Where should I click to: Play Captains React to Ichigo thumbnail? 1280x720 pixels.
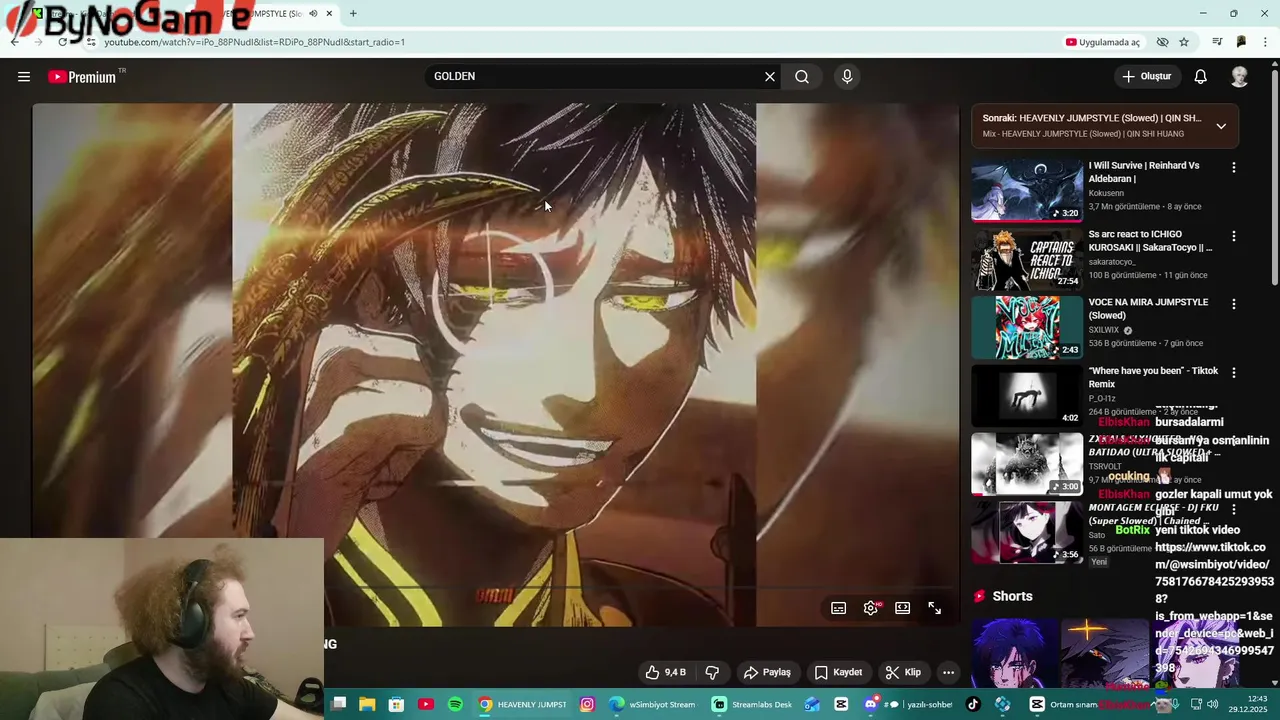coord(1027,259)
